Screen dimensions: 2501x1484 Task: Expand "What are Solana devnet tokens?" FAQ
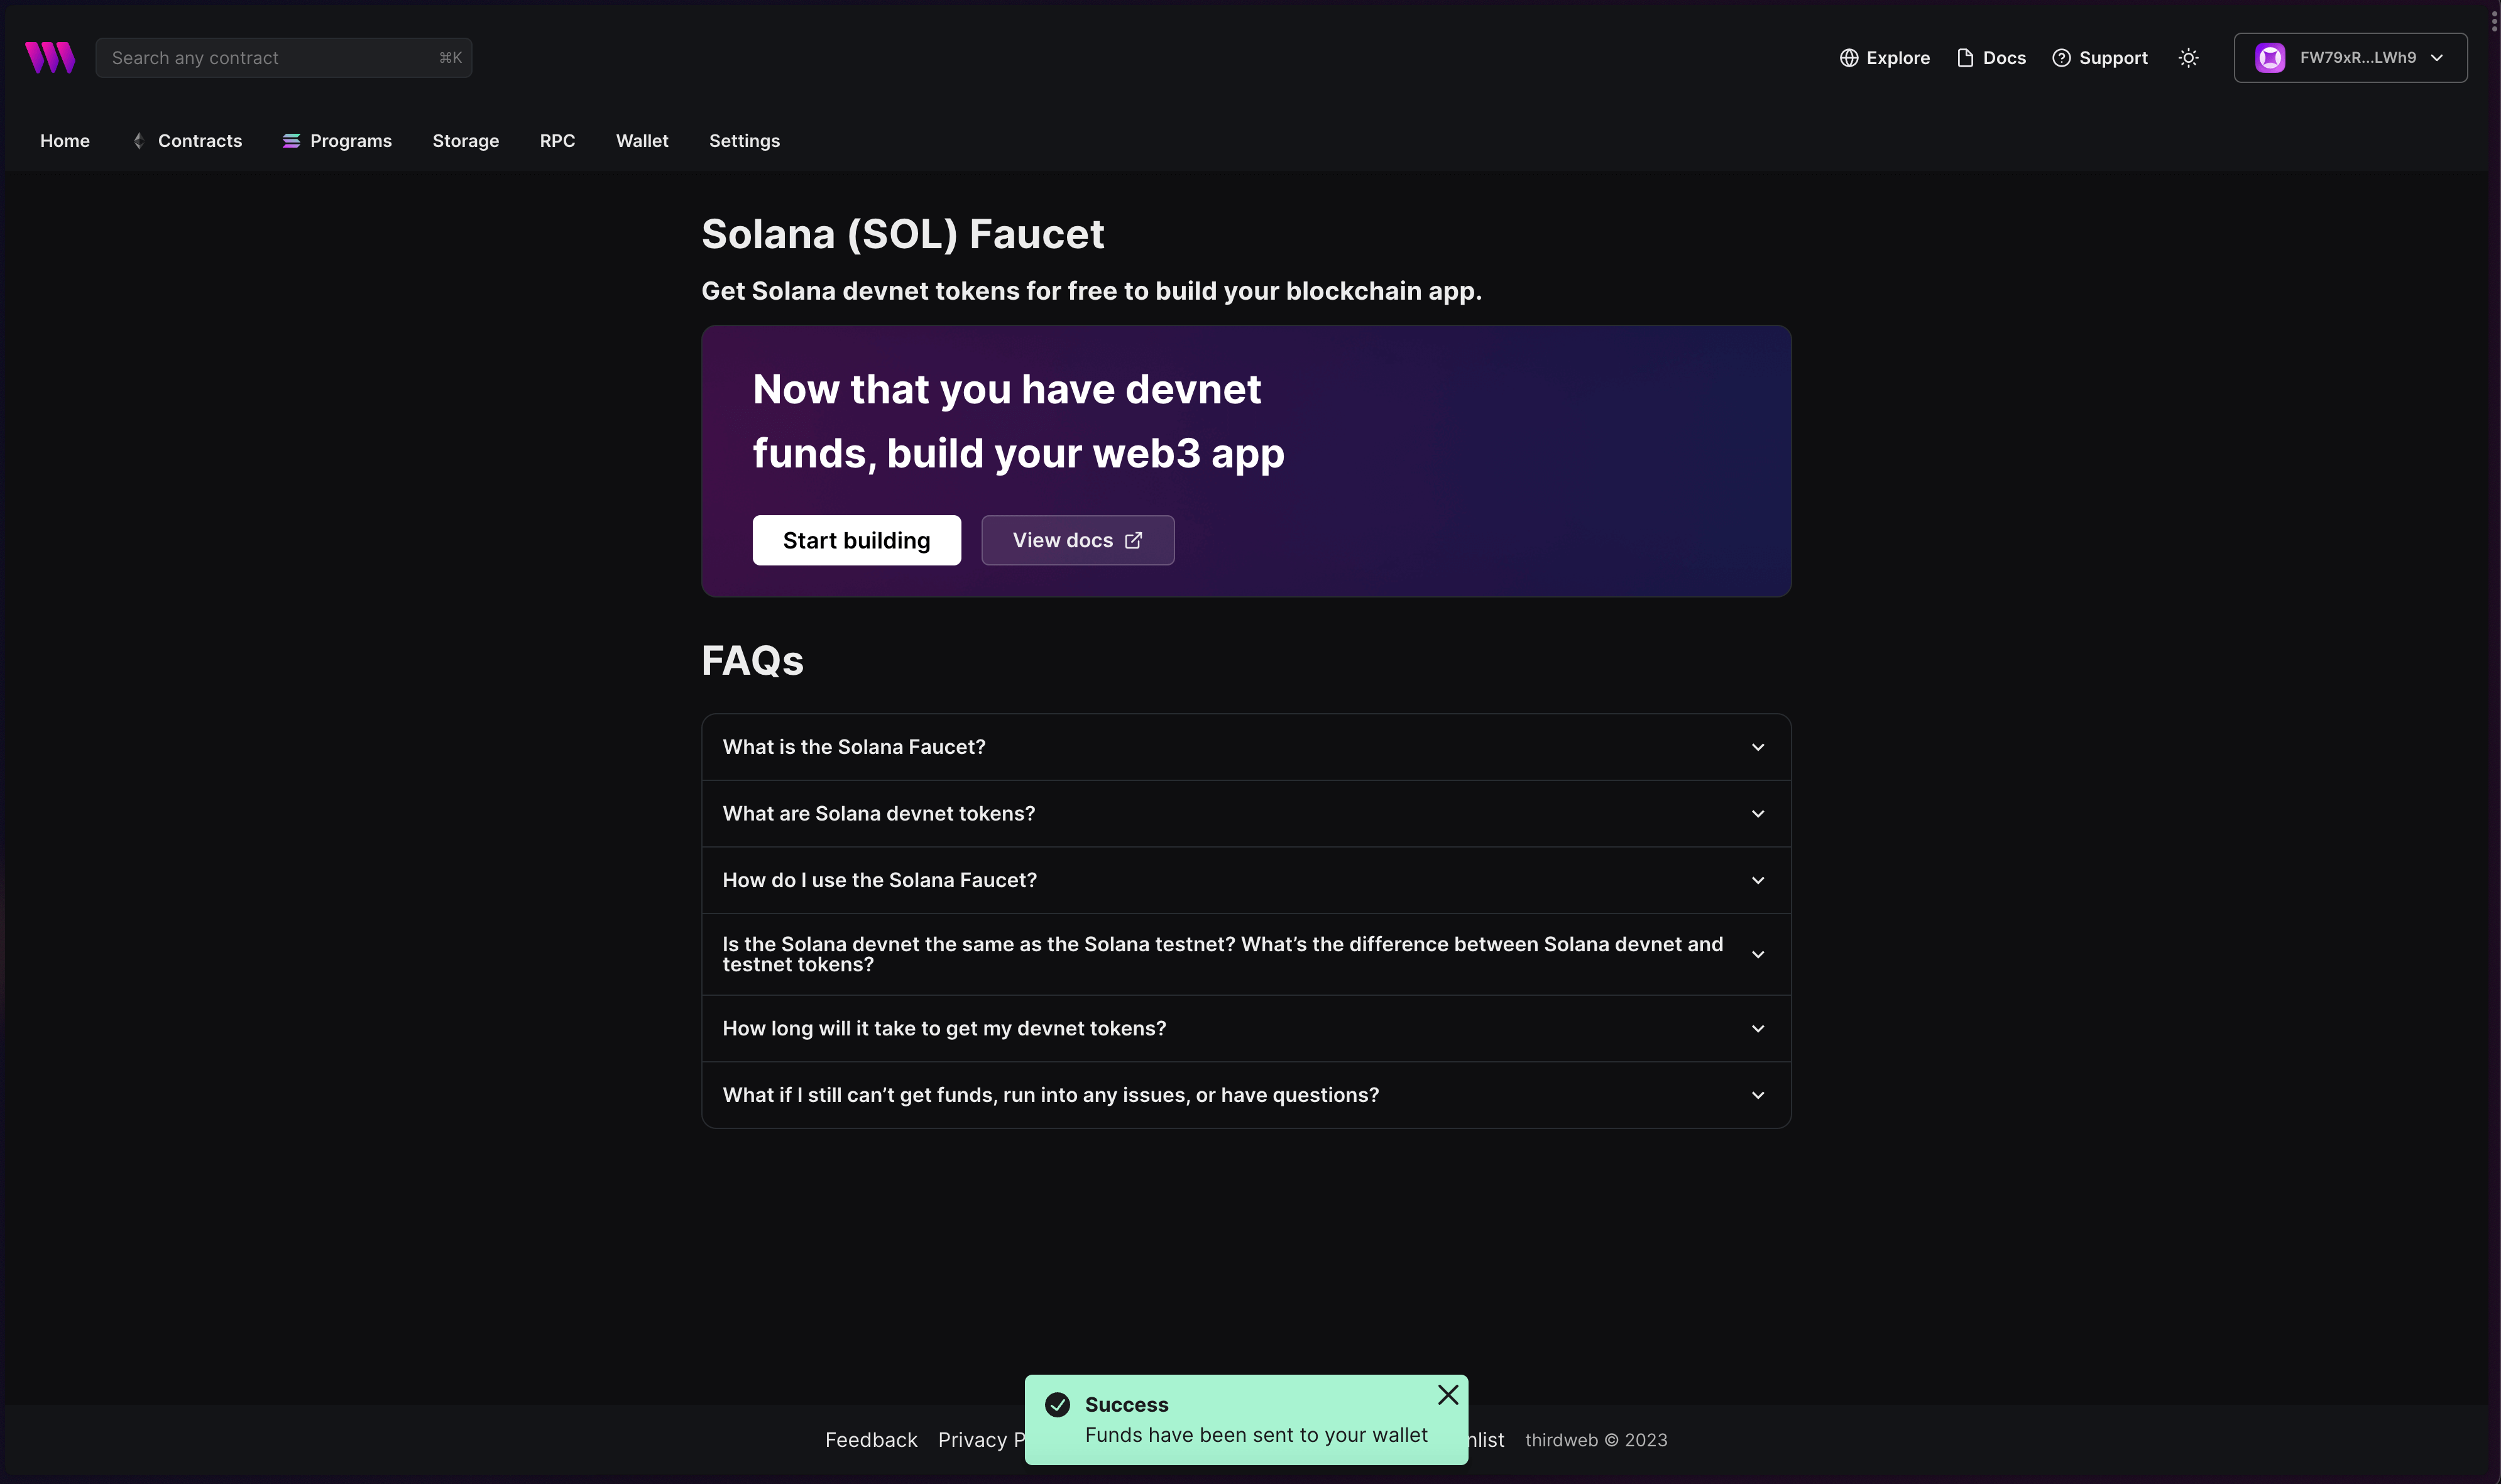click(1246, 814)
